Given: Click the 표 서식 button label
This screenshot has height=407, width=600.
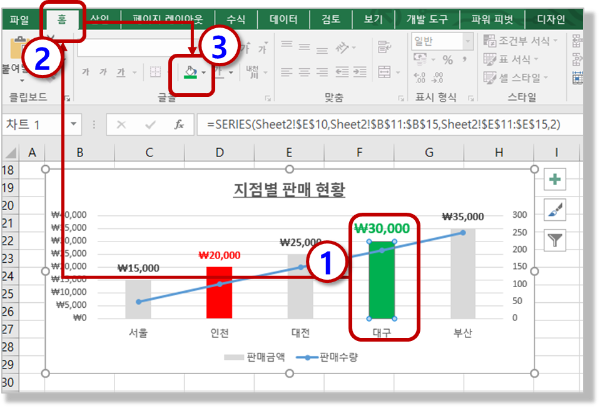Looking at the screenshot, I should click(514, 59).
